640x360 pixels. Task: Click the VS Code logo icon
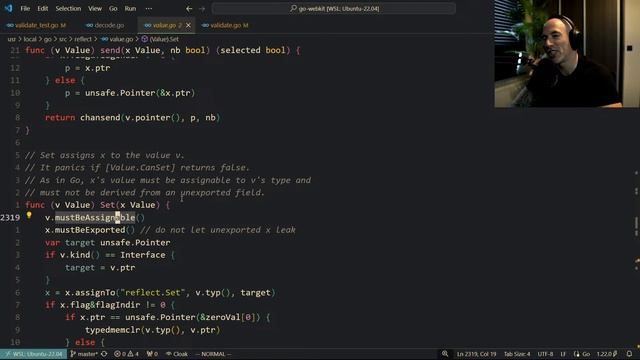pyautogui.click(x=8, y=8)
